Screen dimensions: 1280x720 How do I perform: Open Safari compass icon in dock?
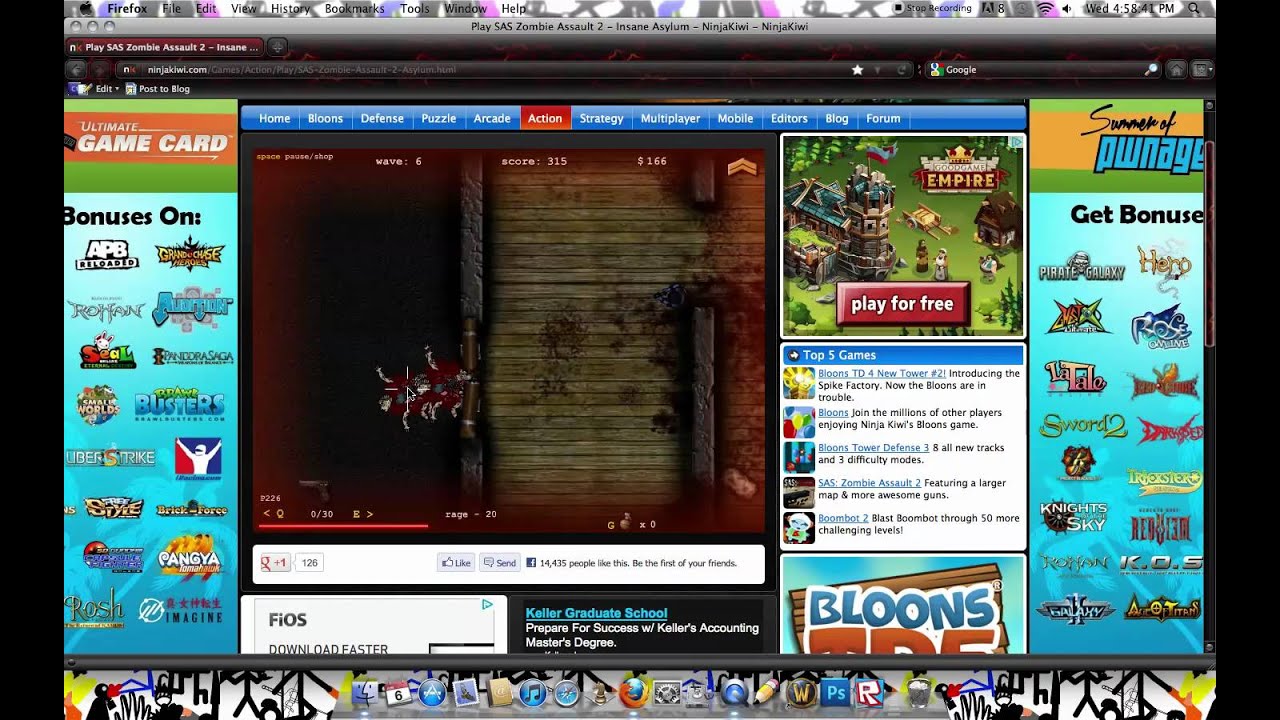pyautogui.click(x=566, y=692)
